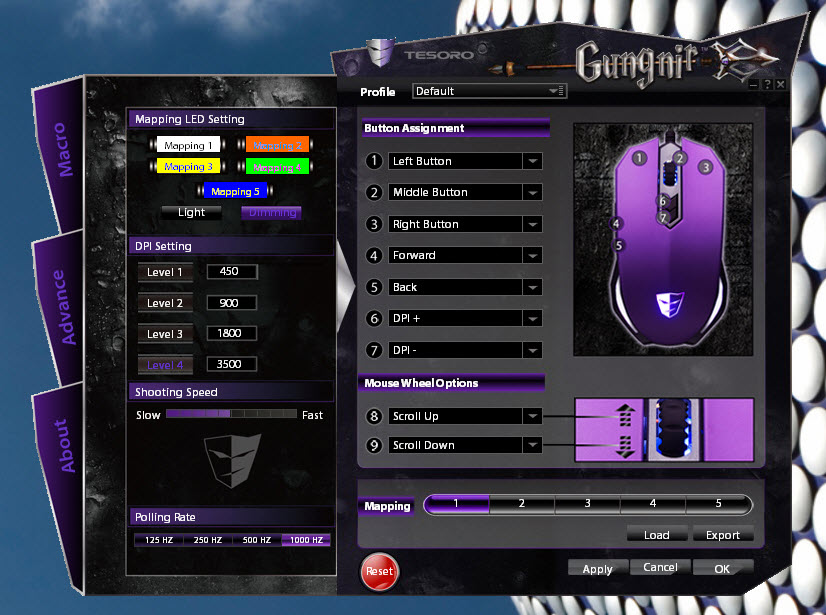Click the Level 1 DPI field showing 450
Screen dimensions: 826x615
(x=232, y=271)
